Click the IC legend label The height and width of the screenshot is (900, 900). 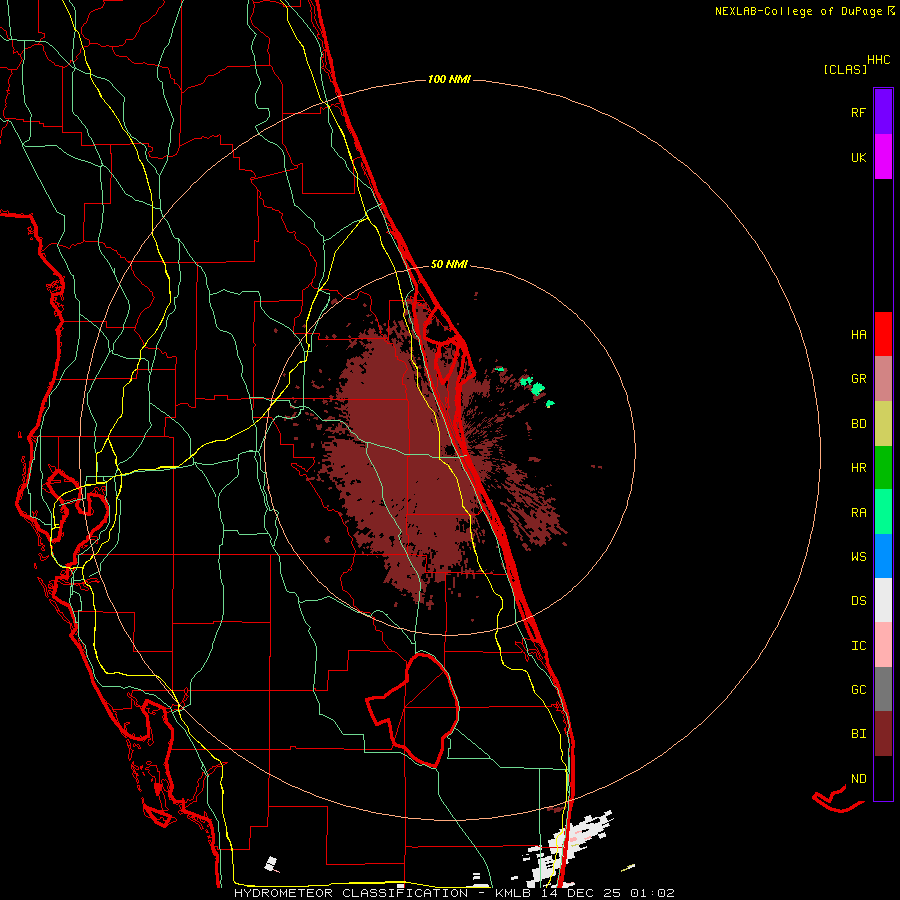(858, 645)
